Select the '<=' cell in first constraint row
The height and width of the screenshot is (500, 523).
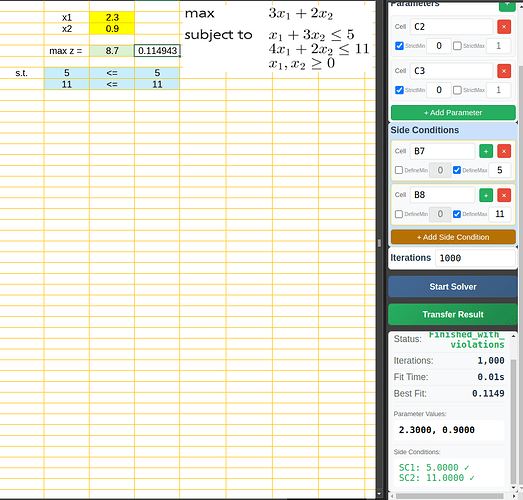pos(112,73)
